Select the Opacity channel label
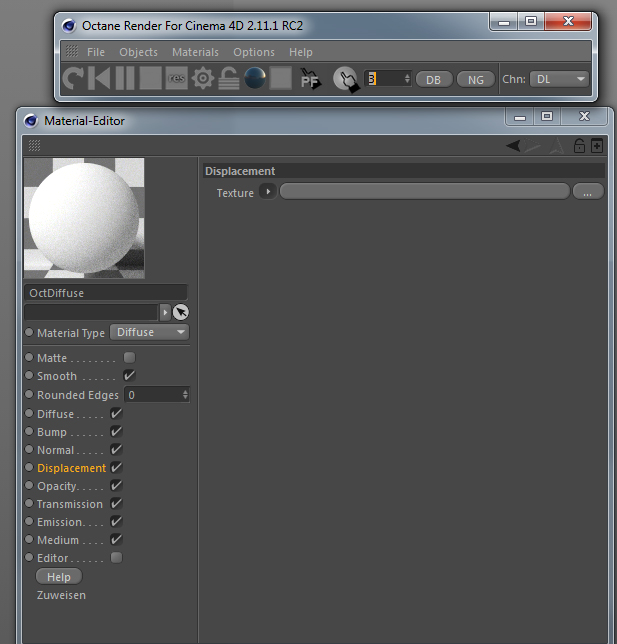 pos(57,486)
